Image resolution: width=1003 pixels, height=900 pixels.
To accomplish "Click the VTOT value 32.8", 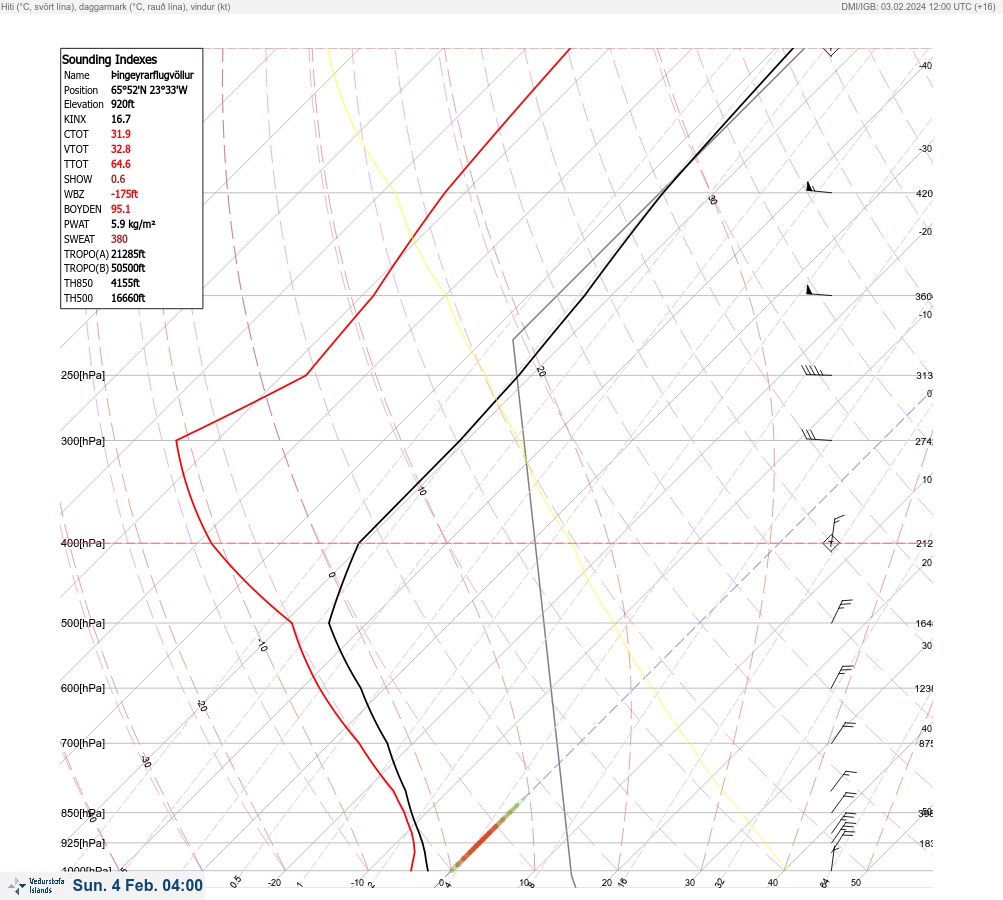I will point(121,149).
